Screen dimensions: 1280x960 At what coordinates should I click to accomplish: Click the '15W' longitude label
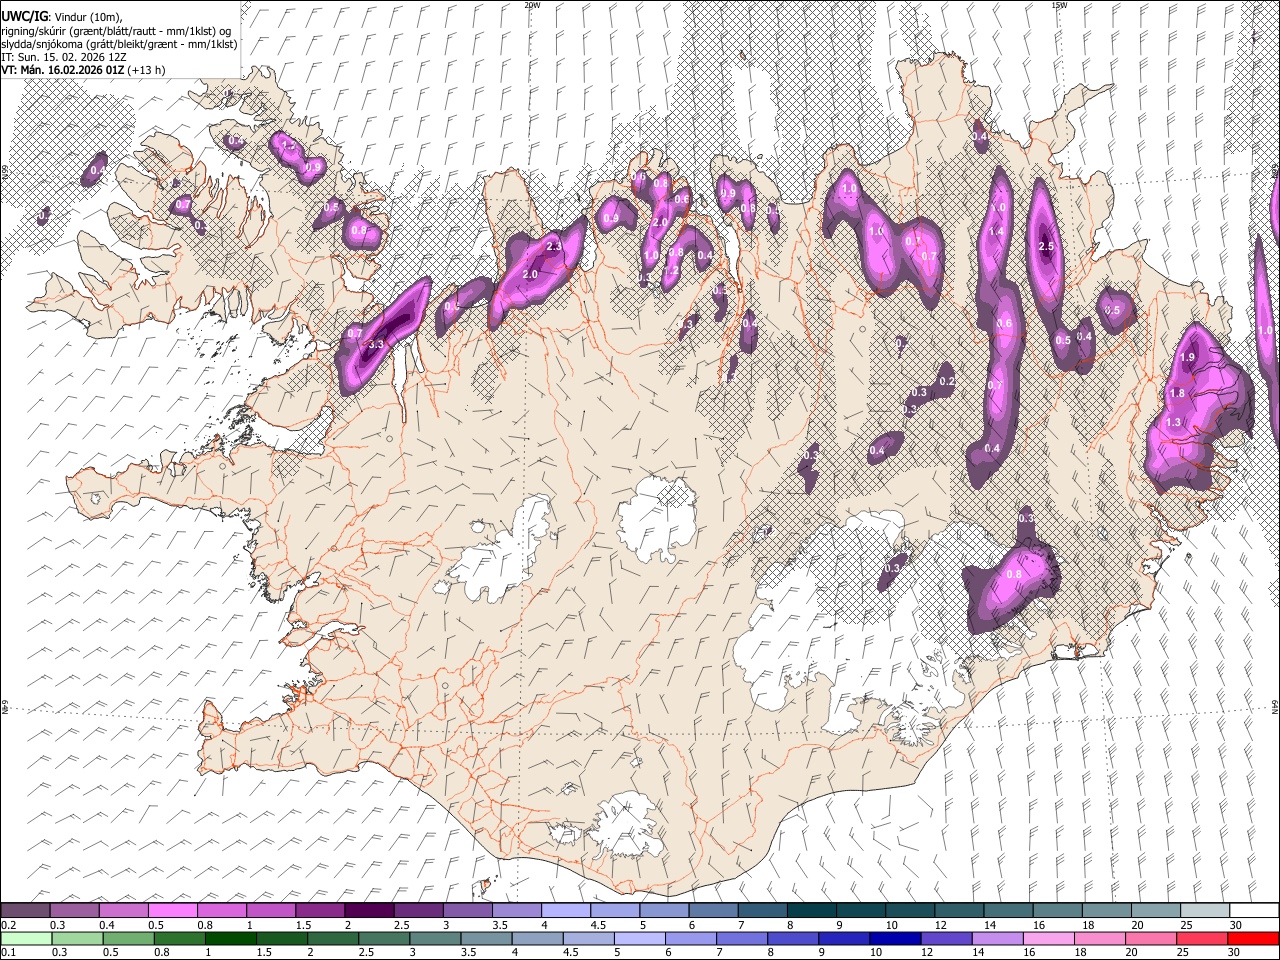point(1058,5)
